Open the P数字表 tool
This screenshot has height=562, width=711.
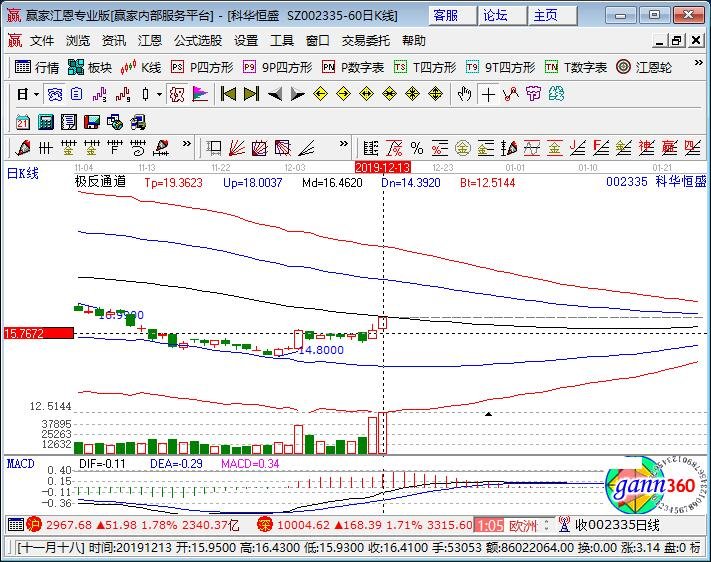[x=353, y=68]
